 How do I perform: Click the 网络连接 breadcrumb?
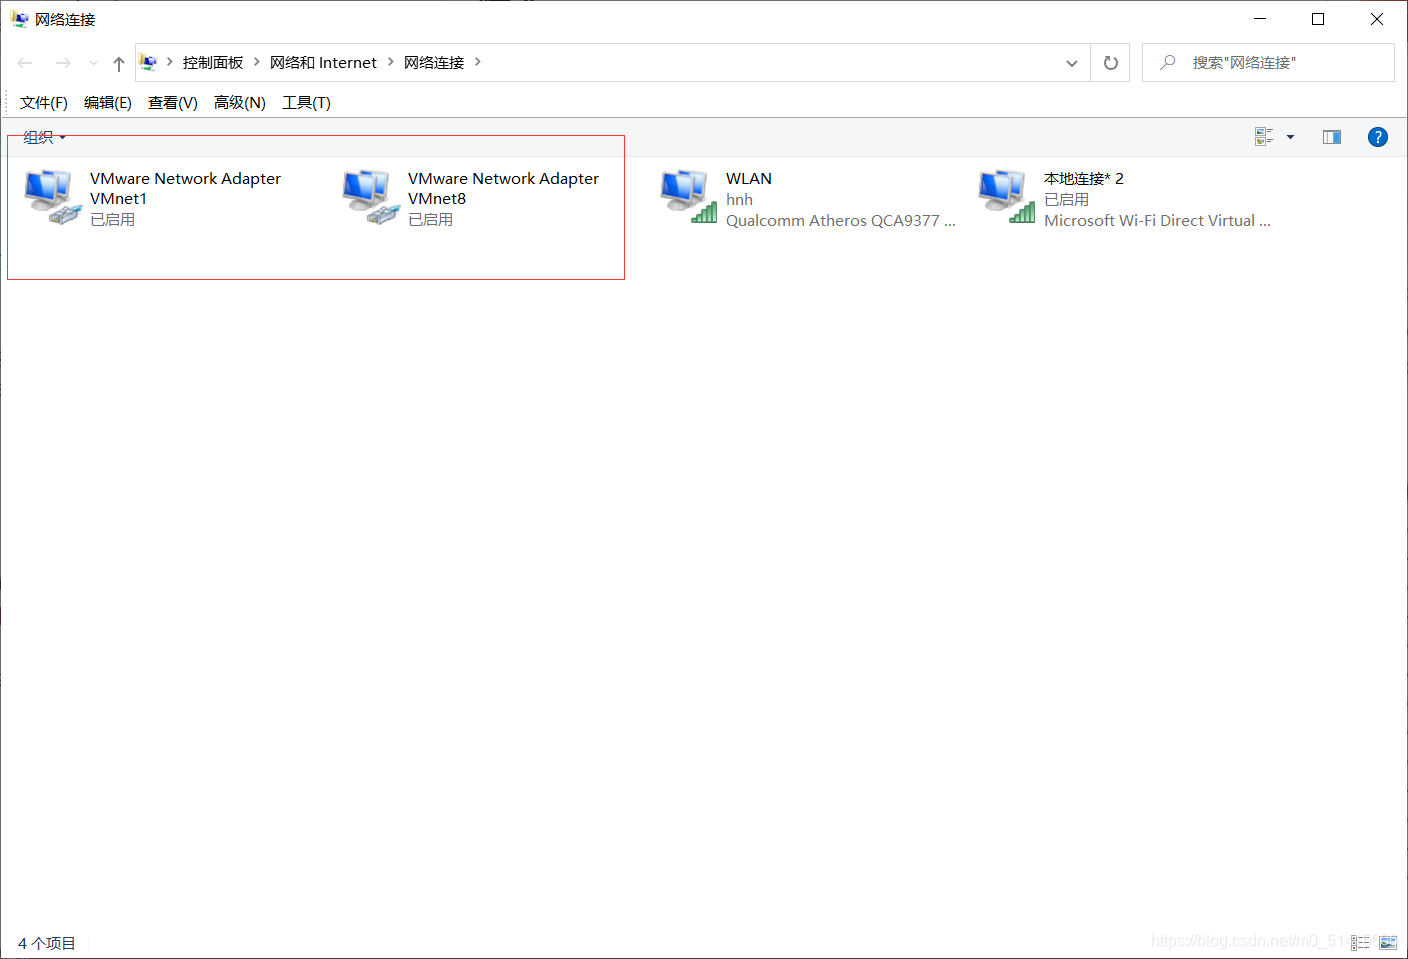pyautogui.click(x=434, y=63)
